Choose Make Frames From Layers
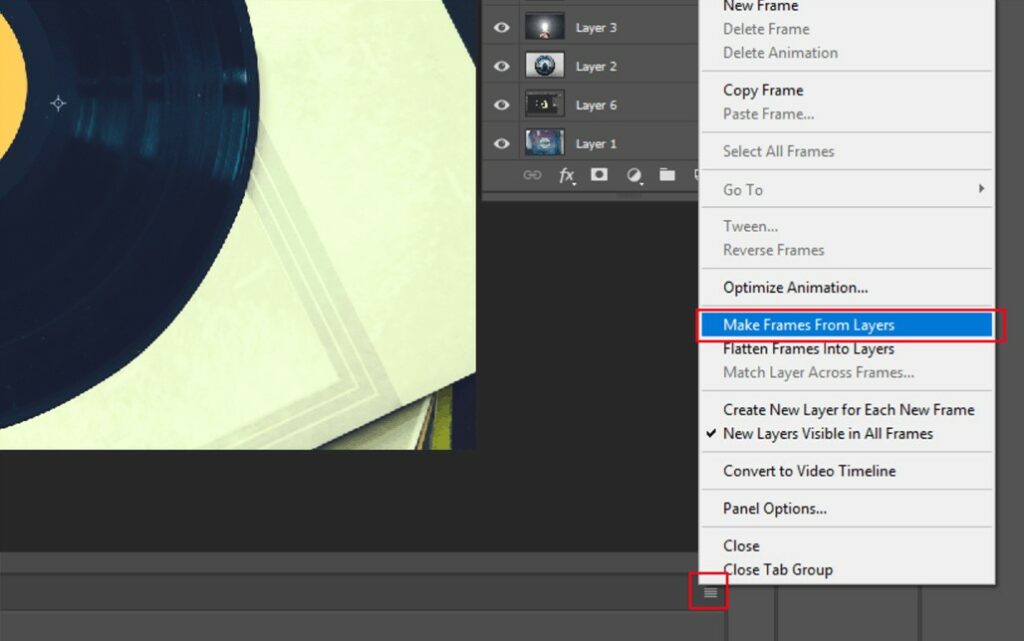The height and width of the screenshot is (641, 1024). click(x=808, y=325)
